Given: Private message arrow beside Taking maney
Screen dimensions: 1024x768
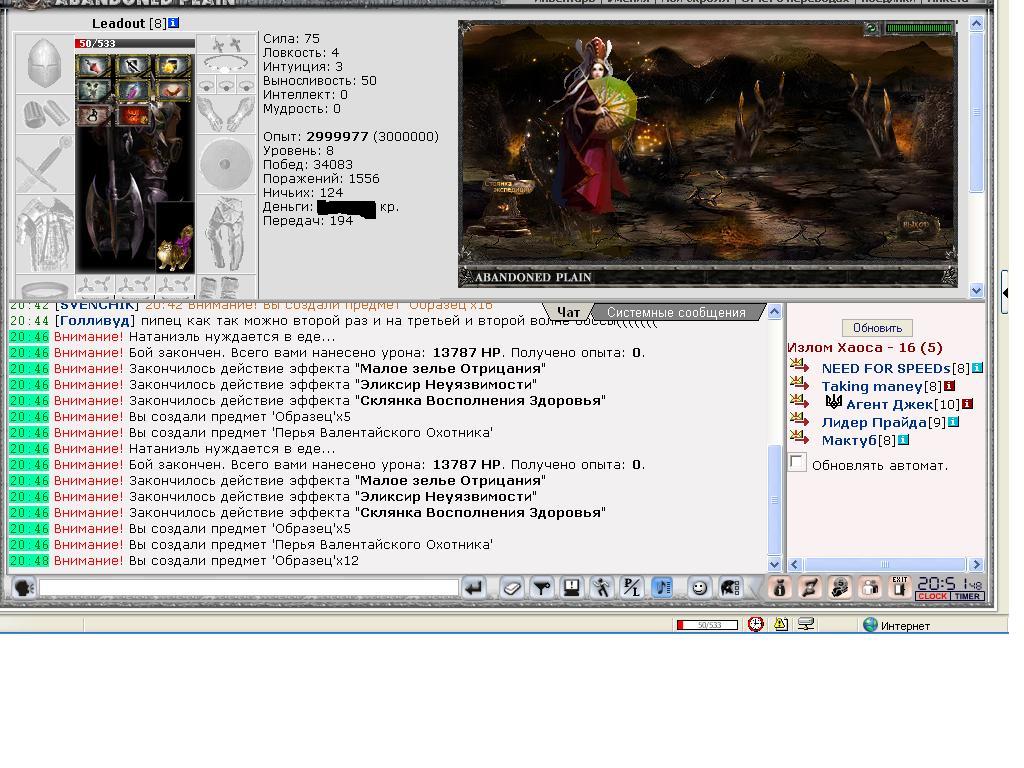Looking at the screenshot, I should coord(799,384).
